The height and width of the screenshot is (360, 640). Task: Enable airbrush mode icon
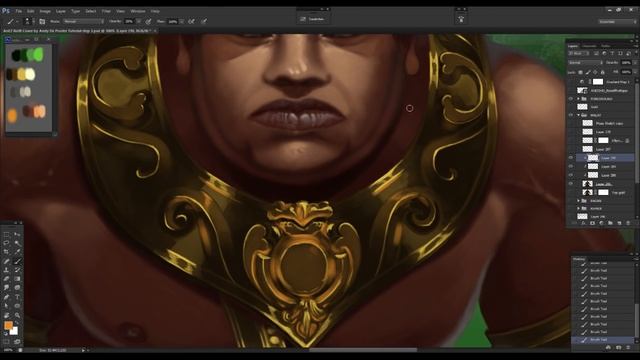pos(191,21)
